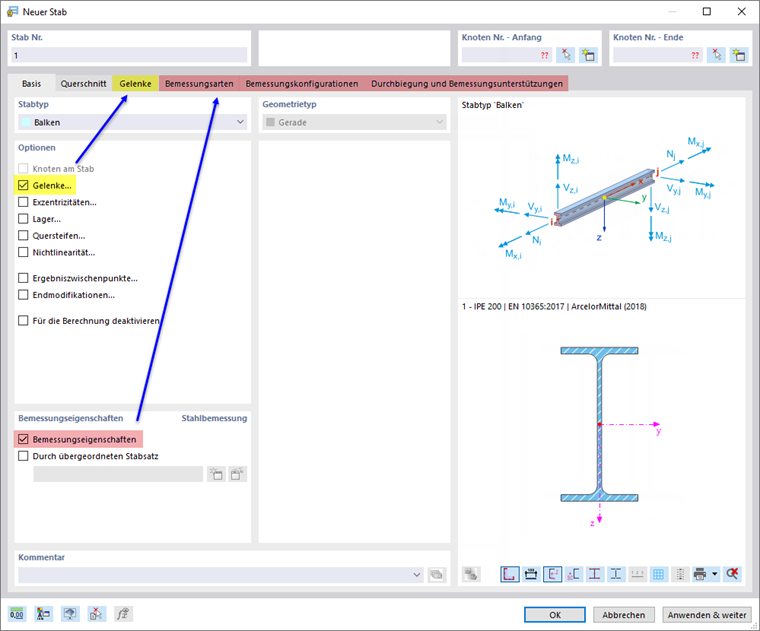This screenshot has width=760, height=631.
Task: Enable the 'Quersteifen...' checkbox
Action: (x=23, y=236)
